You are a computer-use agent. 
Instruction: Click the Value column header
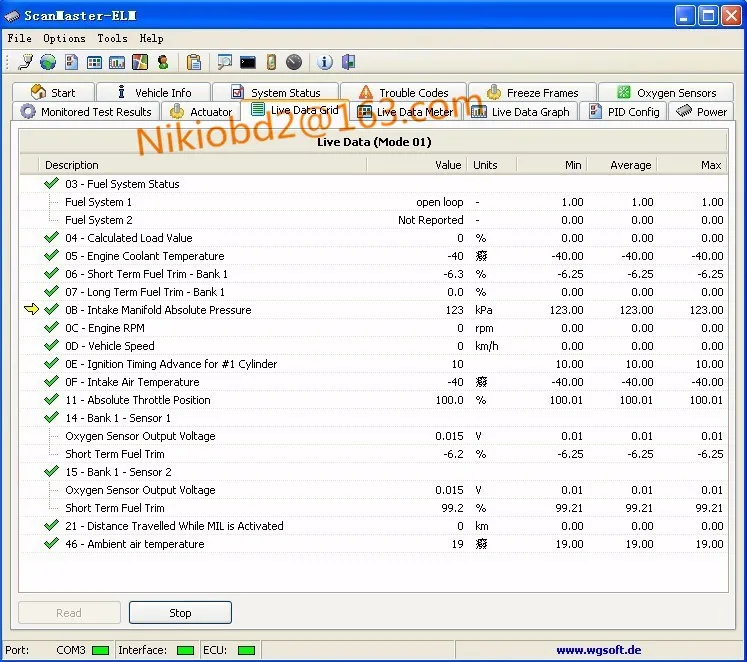click(x=417, y=165)
